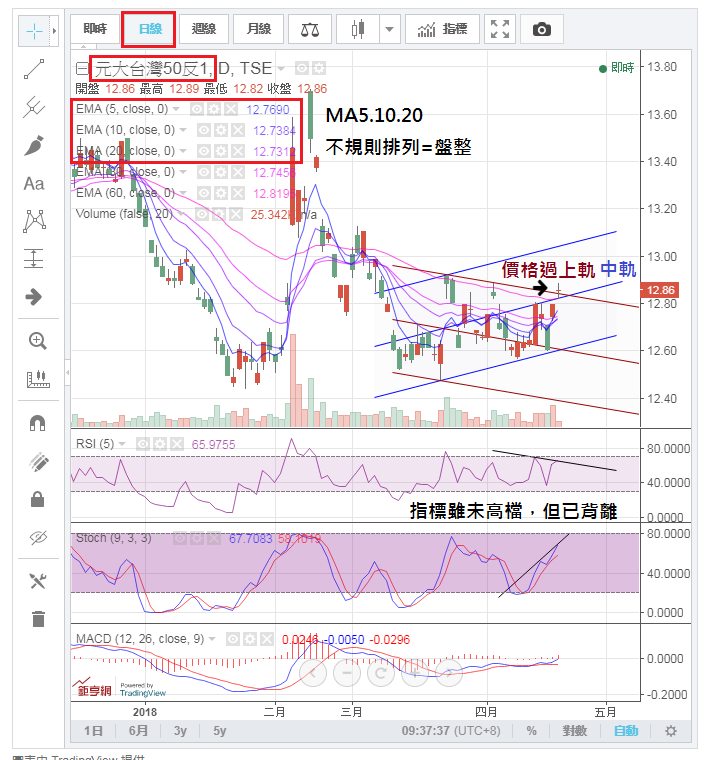
Task: Hide the EMA 10 indicator eye
Action: (x=204, y=130)
